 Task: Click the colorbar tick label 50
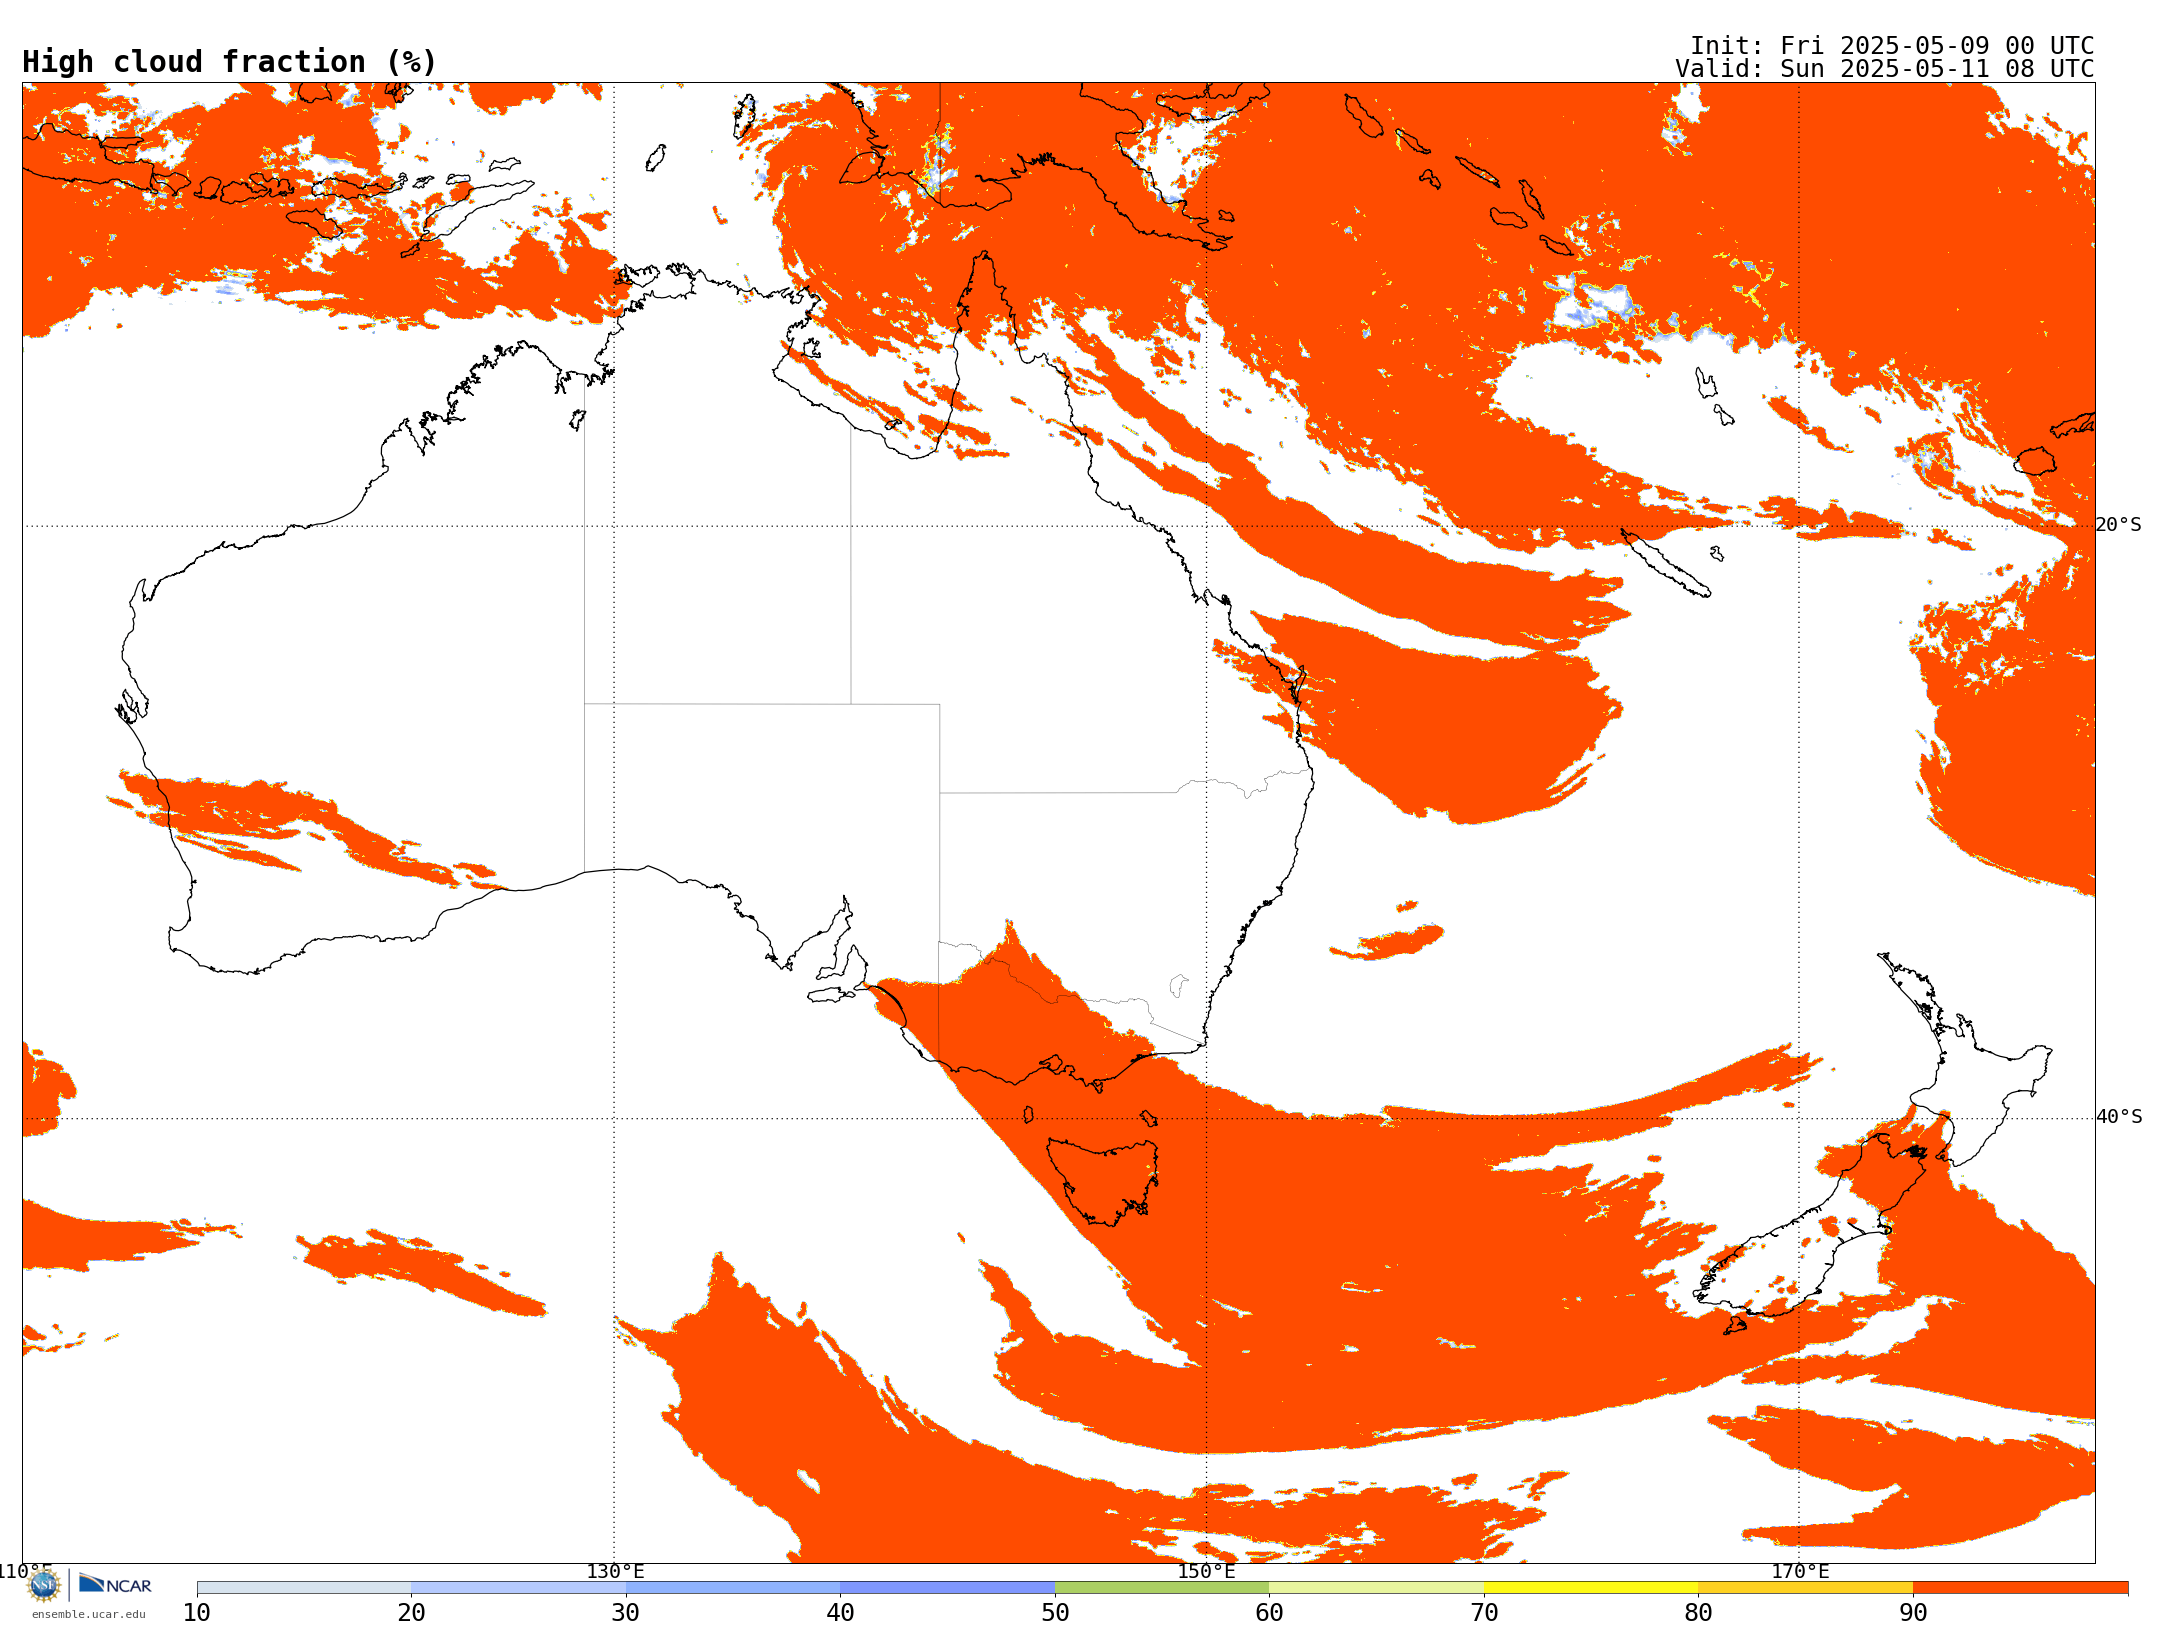(x=1055, y=1613)
